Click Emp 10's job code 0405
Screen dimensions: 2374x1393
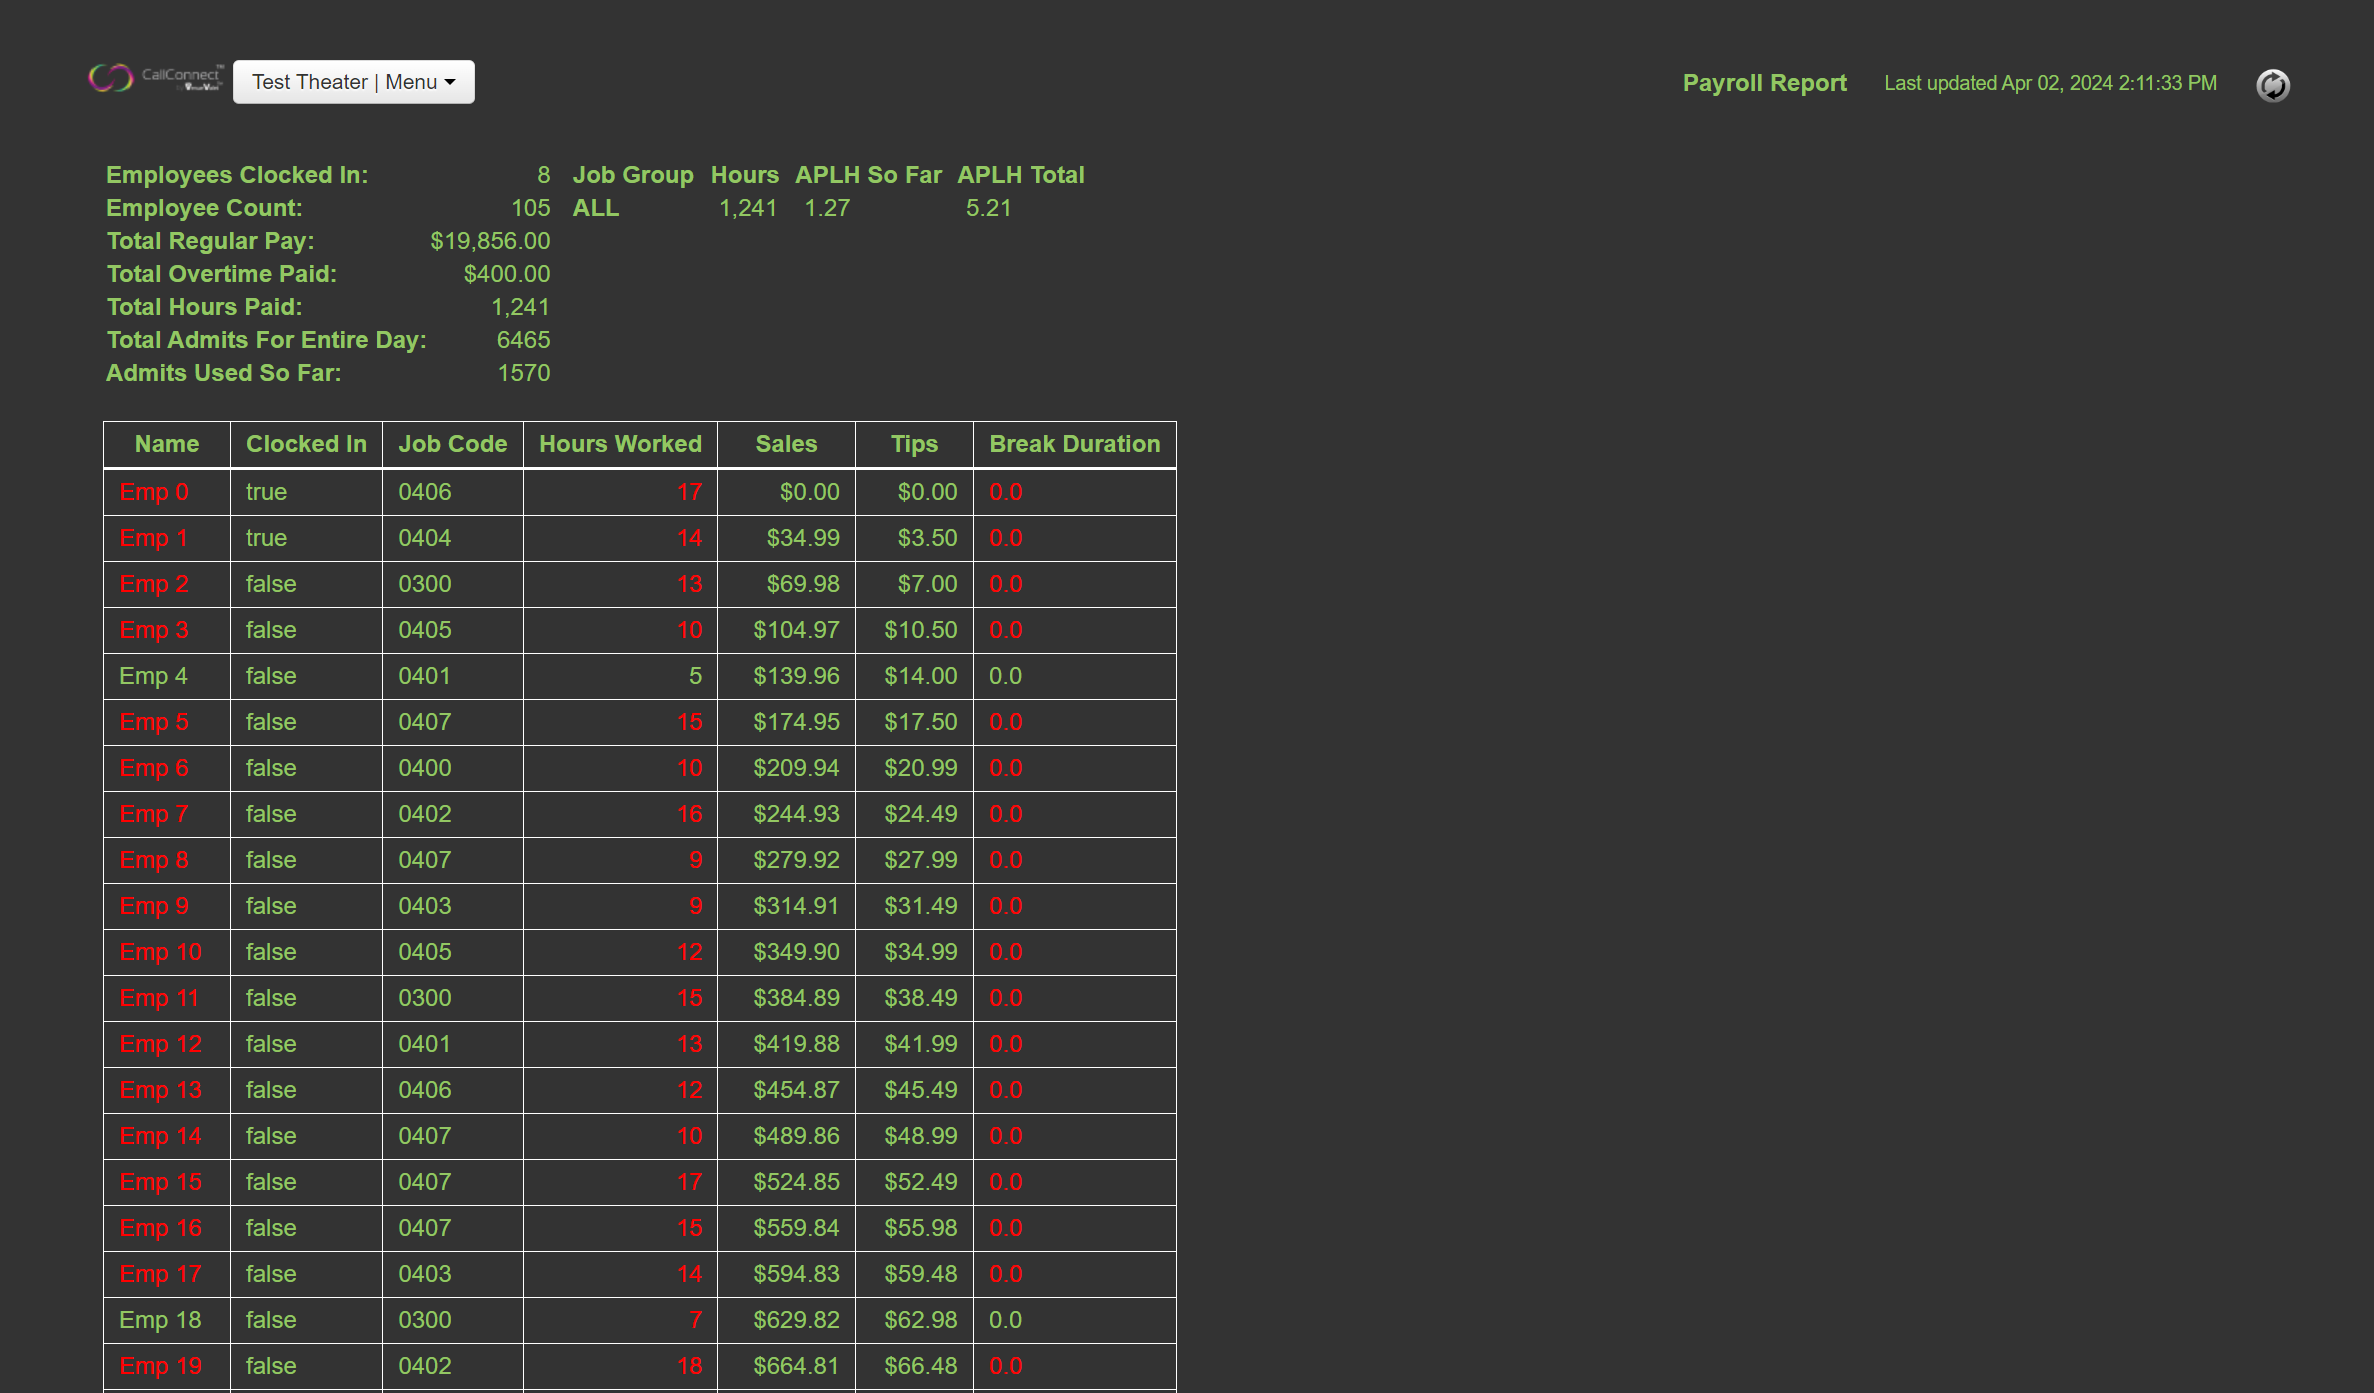424,952
